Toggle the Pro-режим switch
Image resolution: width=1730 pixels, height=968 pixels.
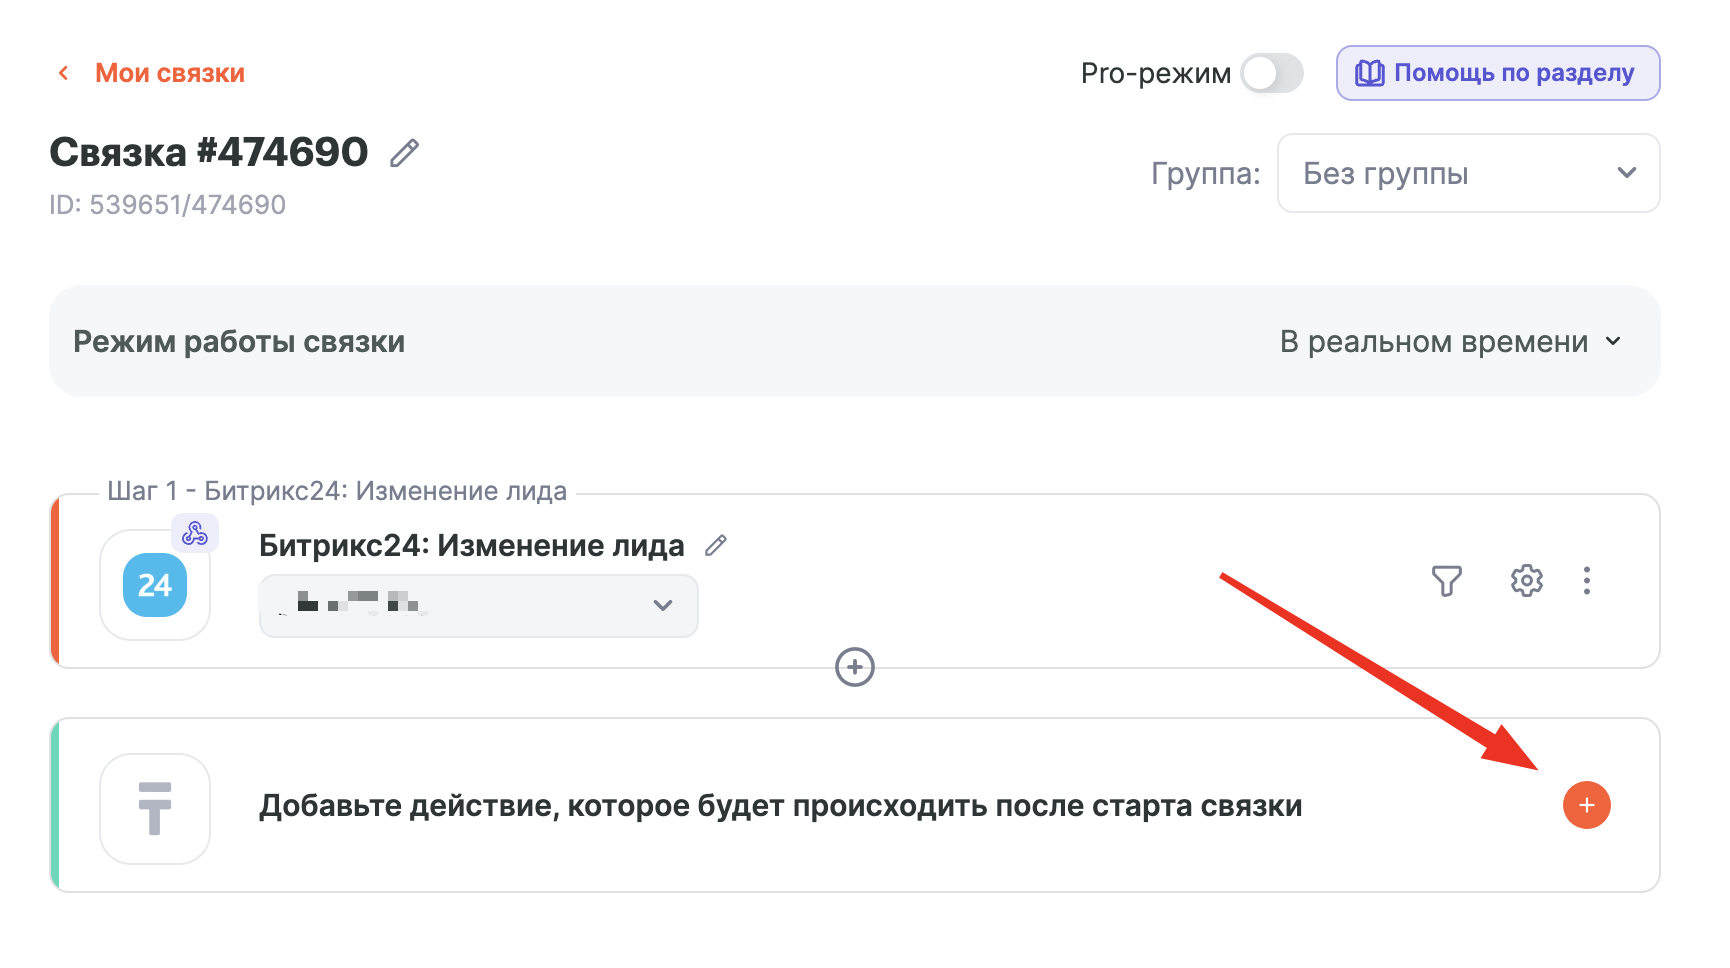(x=1272, y=73)
